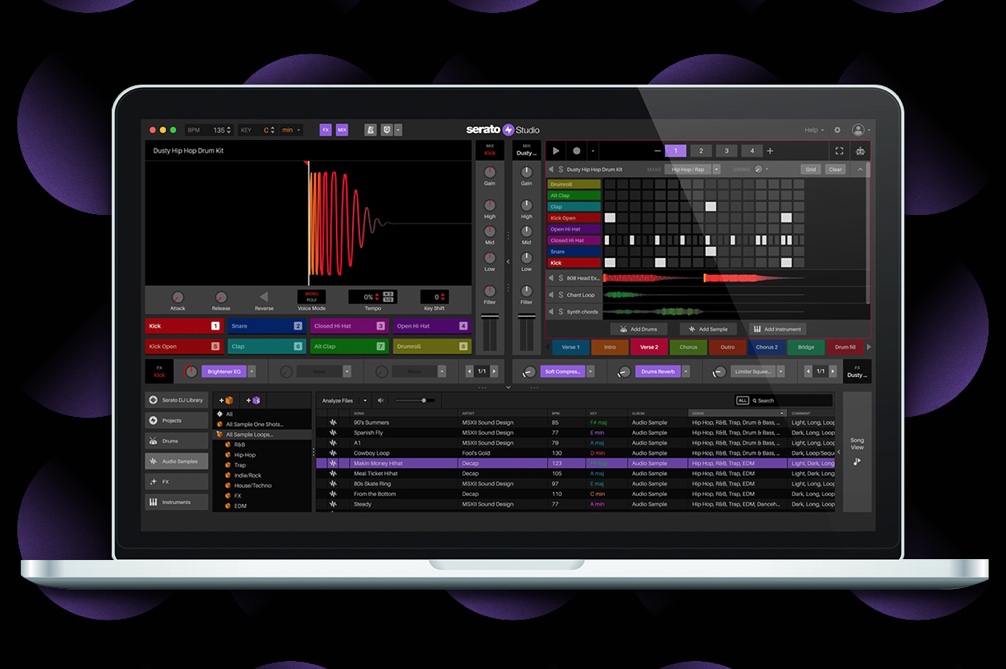Viewport: 1006px width, 669px height.
Task: Open the Soft Compressor effect dropdown arrow
Action: (591, 371)
